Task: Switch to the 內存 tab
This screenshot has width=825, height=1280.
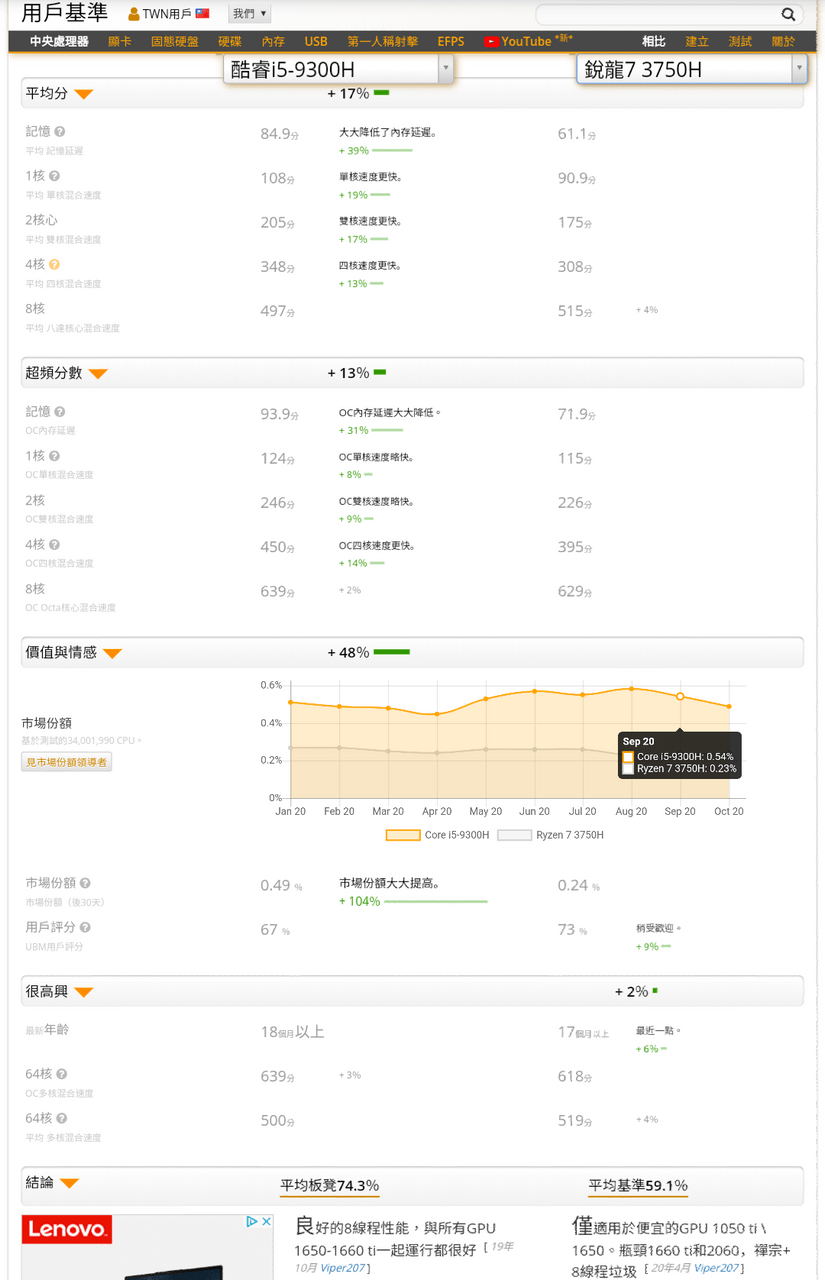Action: (x=273, y=42)
